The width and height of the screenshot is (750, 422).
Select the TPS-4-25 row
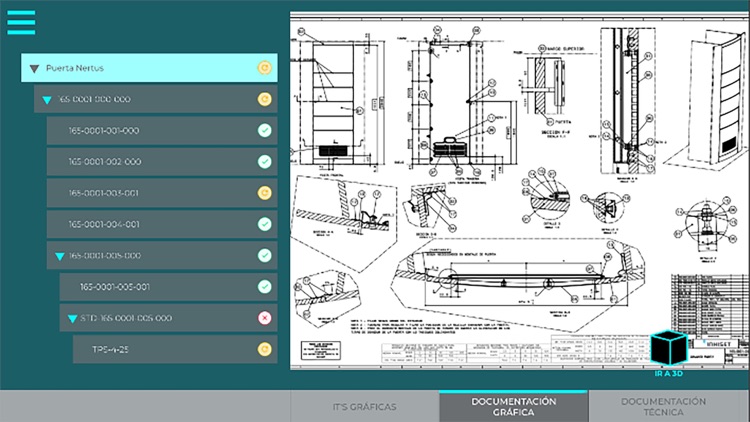pyautogui.click(x=175, y=349)
